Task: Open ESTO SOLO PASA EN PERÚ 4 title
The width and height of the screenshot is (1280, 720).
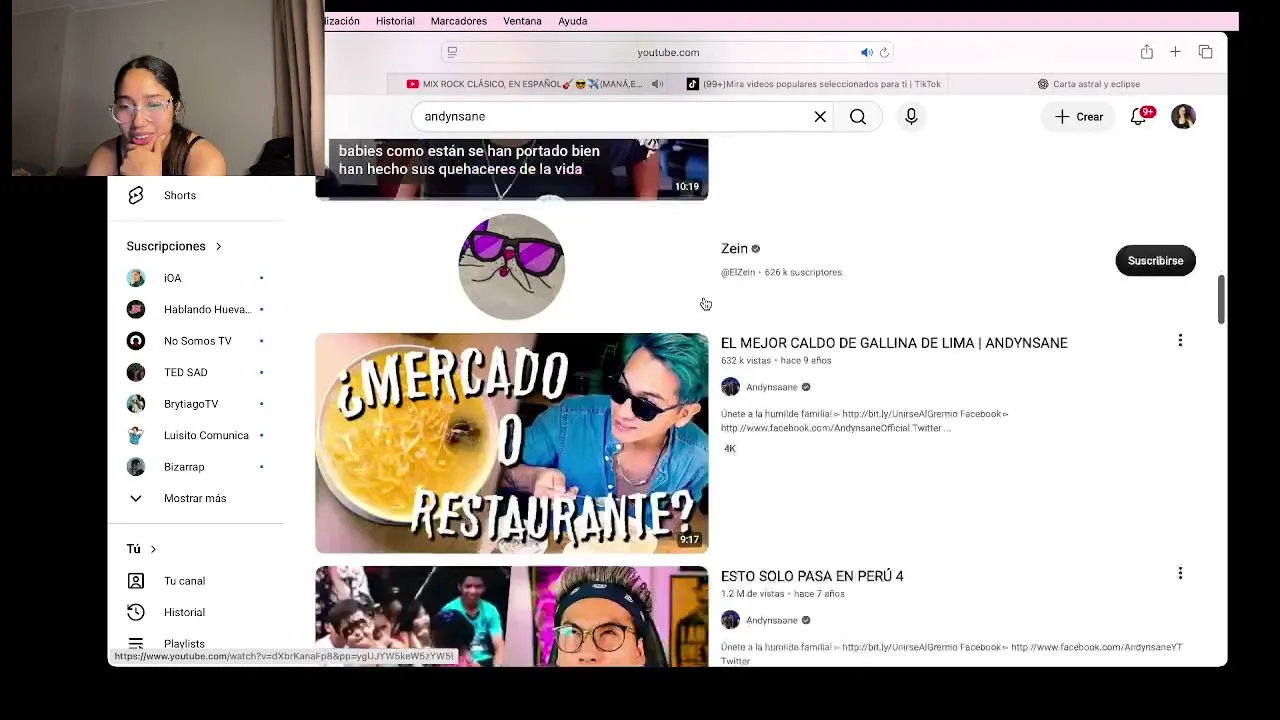Action: tap(812, 576)
